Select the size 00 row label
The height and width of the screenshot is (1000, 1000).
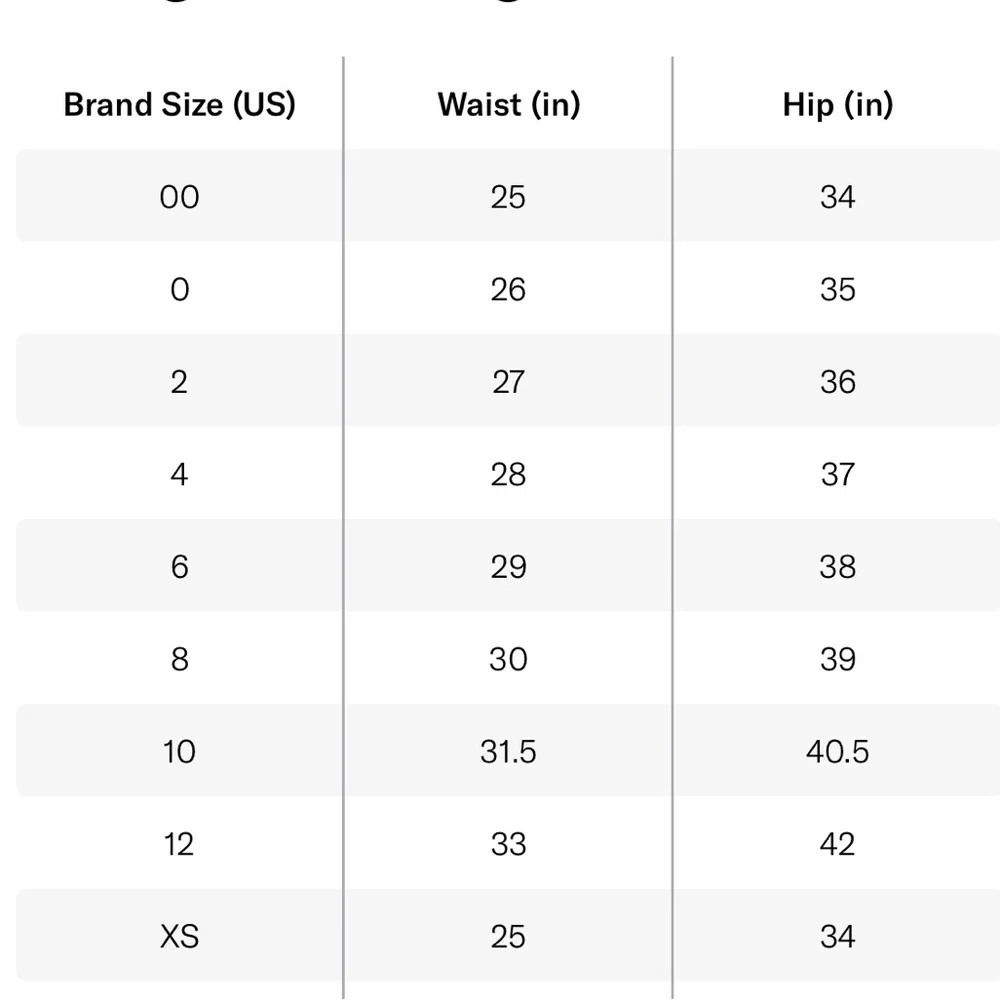[179, 197]
